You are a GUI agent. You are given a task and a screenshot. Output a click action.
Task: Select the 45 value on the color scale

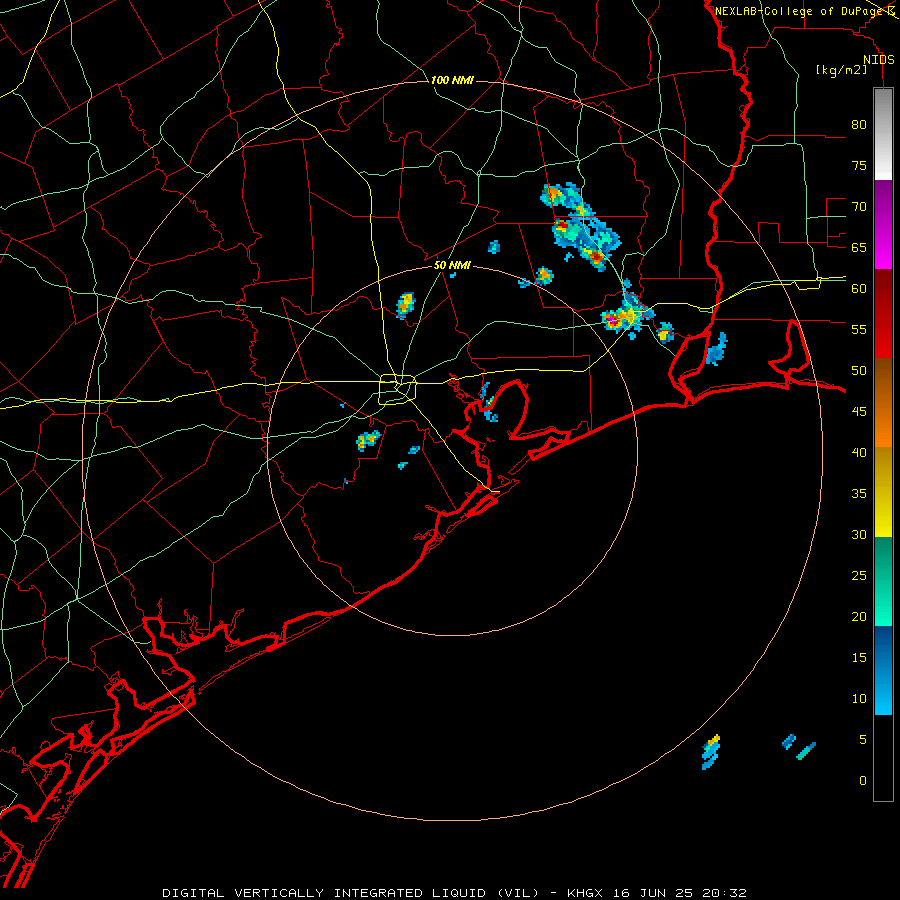(859, 412)
